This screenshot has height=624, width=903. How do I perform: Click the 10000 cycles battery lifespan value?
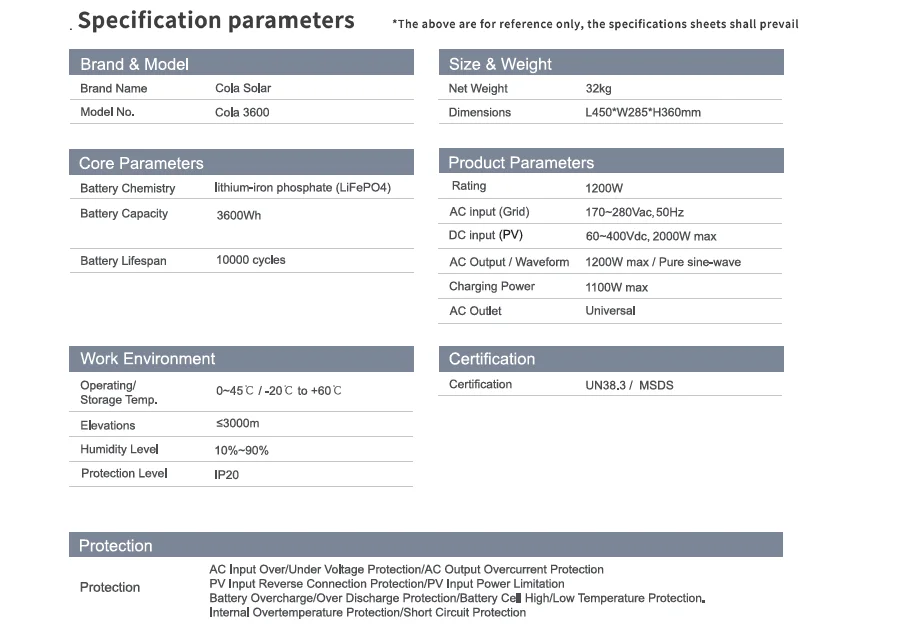point(251,260)
